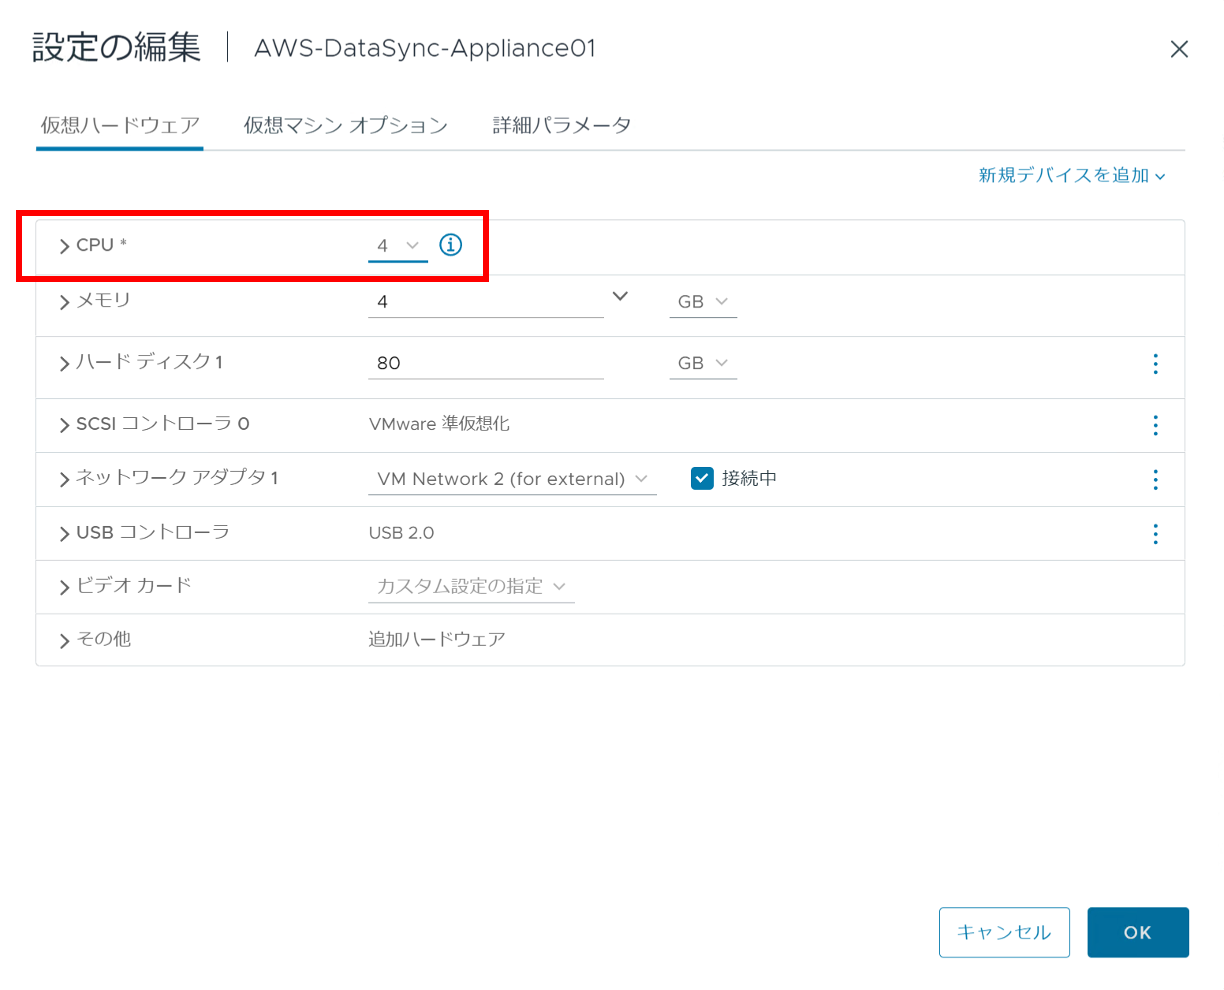Open USB Controller three-dot actions menu
Screen dimensions: 1224x990
click(1155, 533)
